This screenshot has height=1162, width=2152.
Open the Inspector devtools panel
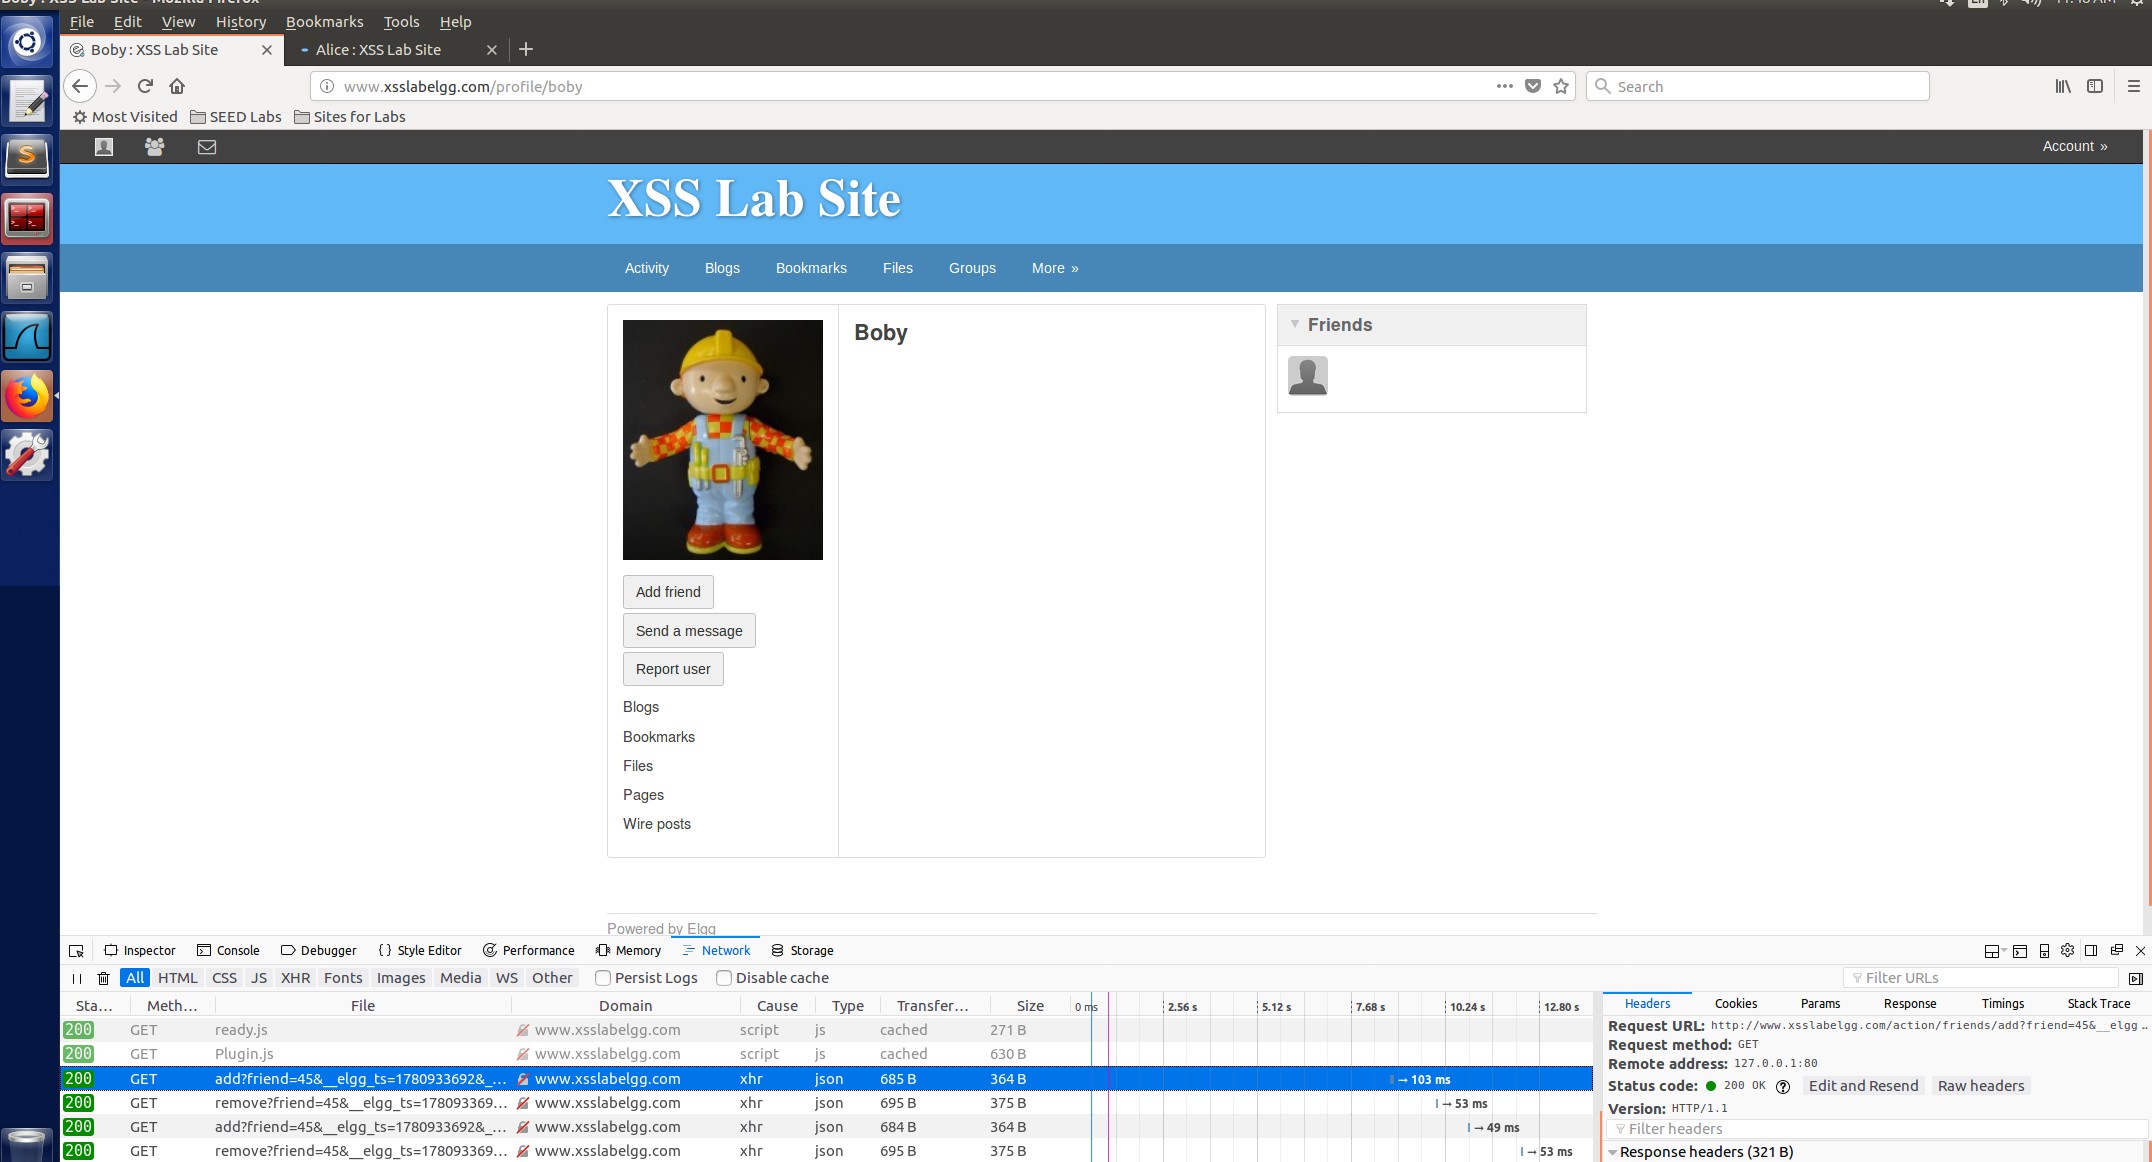coord(140,950)
